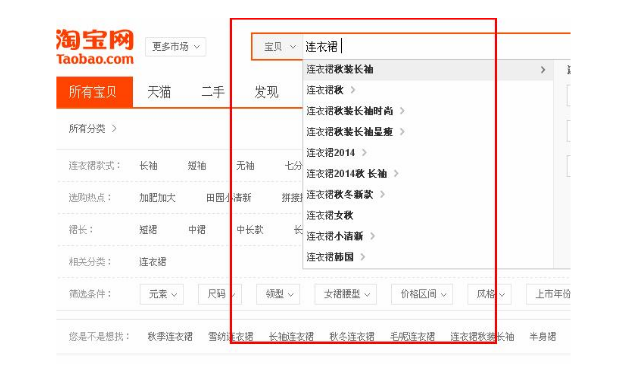Open the 宝贝 search type dropdown
The image size is (642, 387).
[280, 47]
